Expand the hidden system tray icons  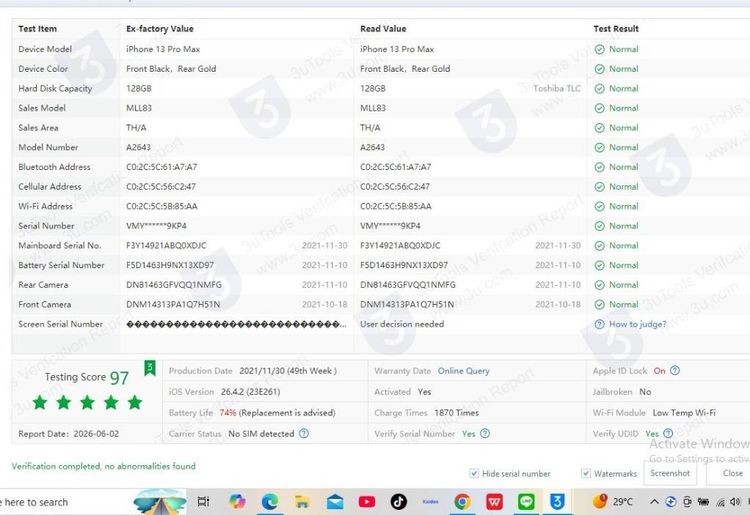[654, 502]
